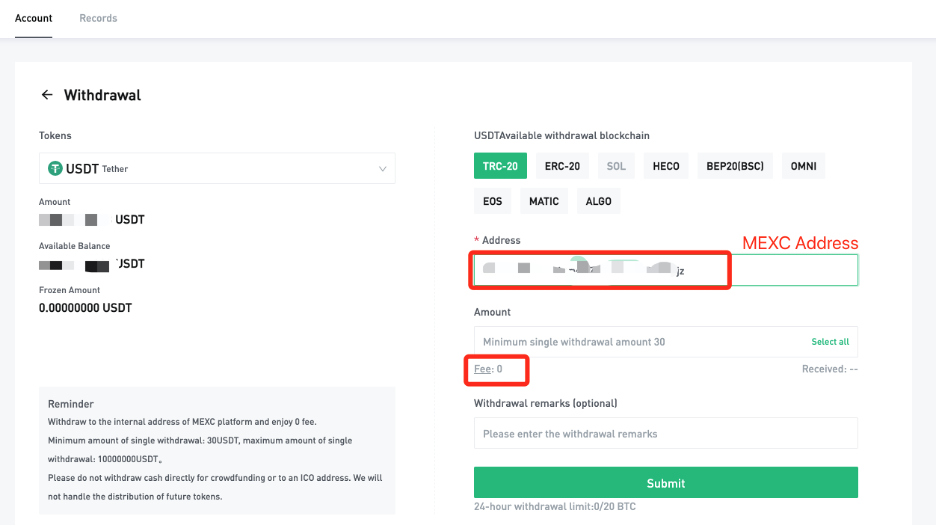Click the Tether USDT logo icon

coord(54,168)
